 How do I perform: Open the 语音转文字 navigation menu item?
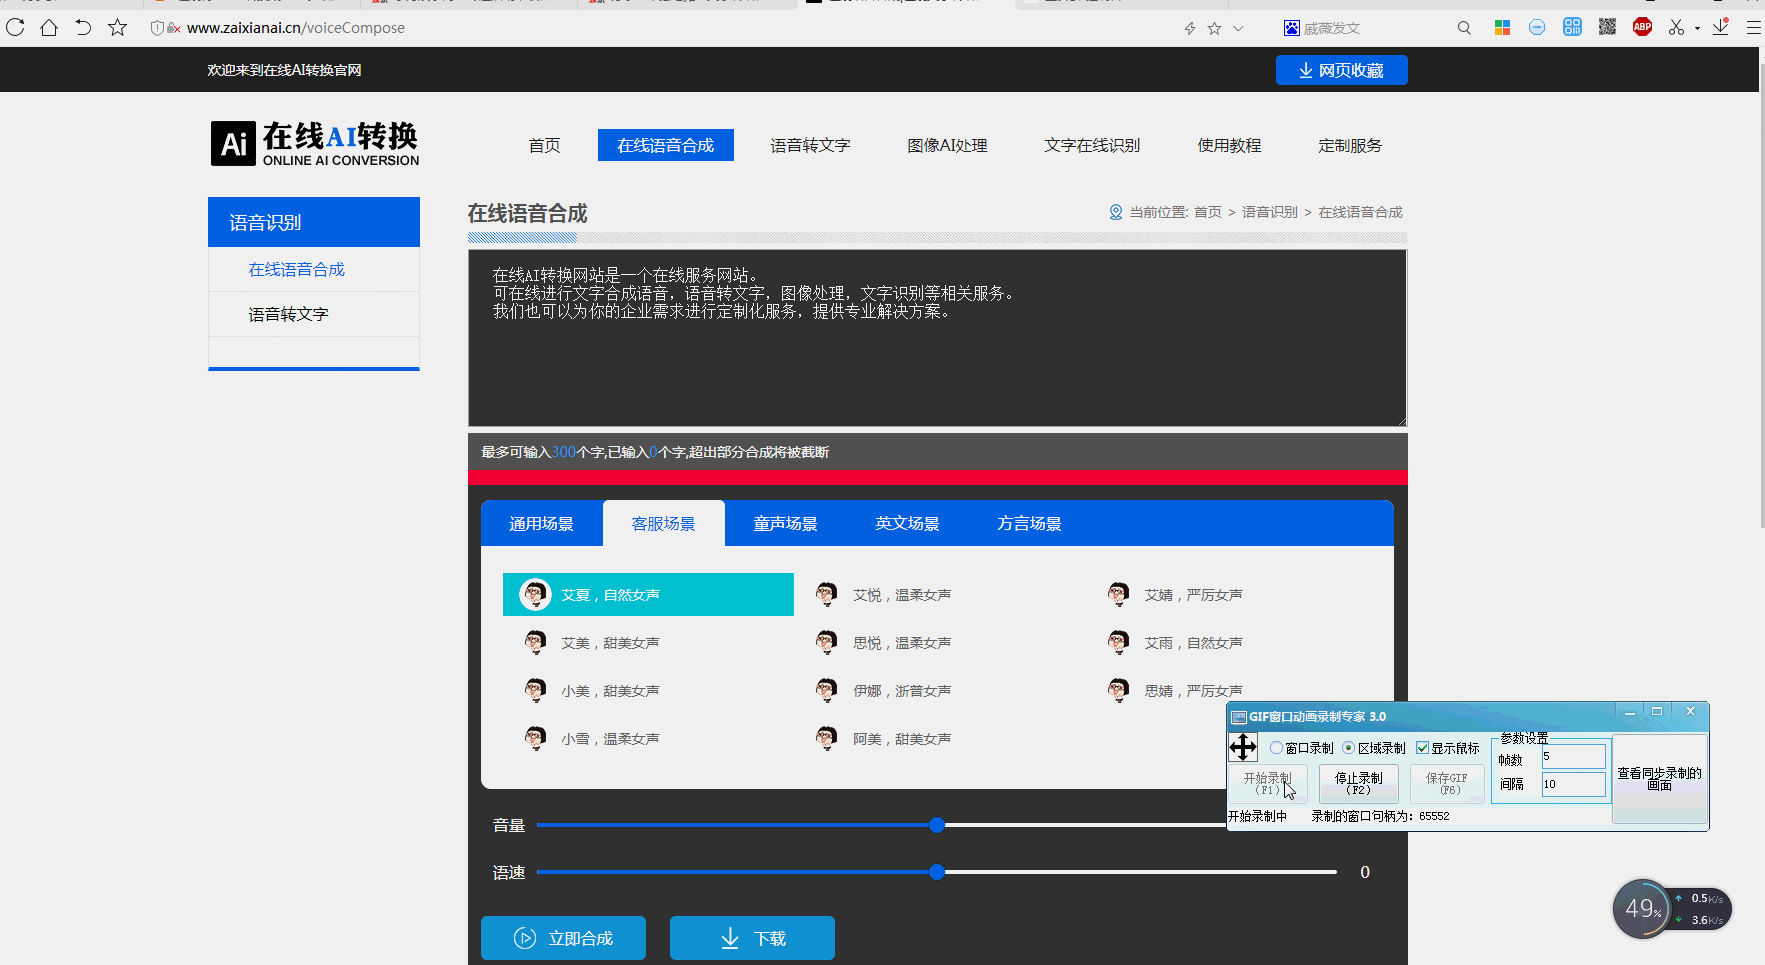pyautogui.click(x=810, y=146)
